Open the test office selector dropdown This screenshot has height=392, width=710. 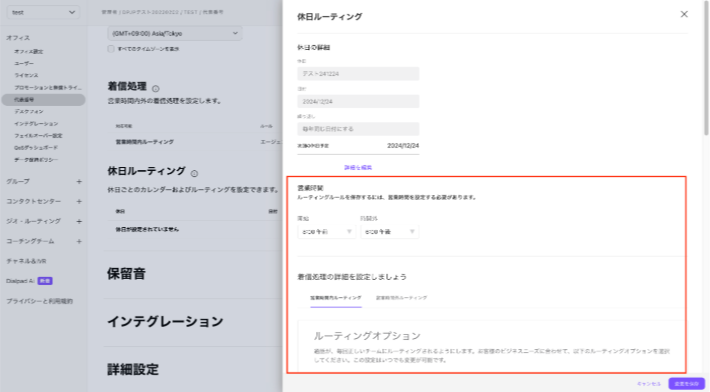click(43, 12)
